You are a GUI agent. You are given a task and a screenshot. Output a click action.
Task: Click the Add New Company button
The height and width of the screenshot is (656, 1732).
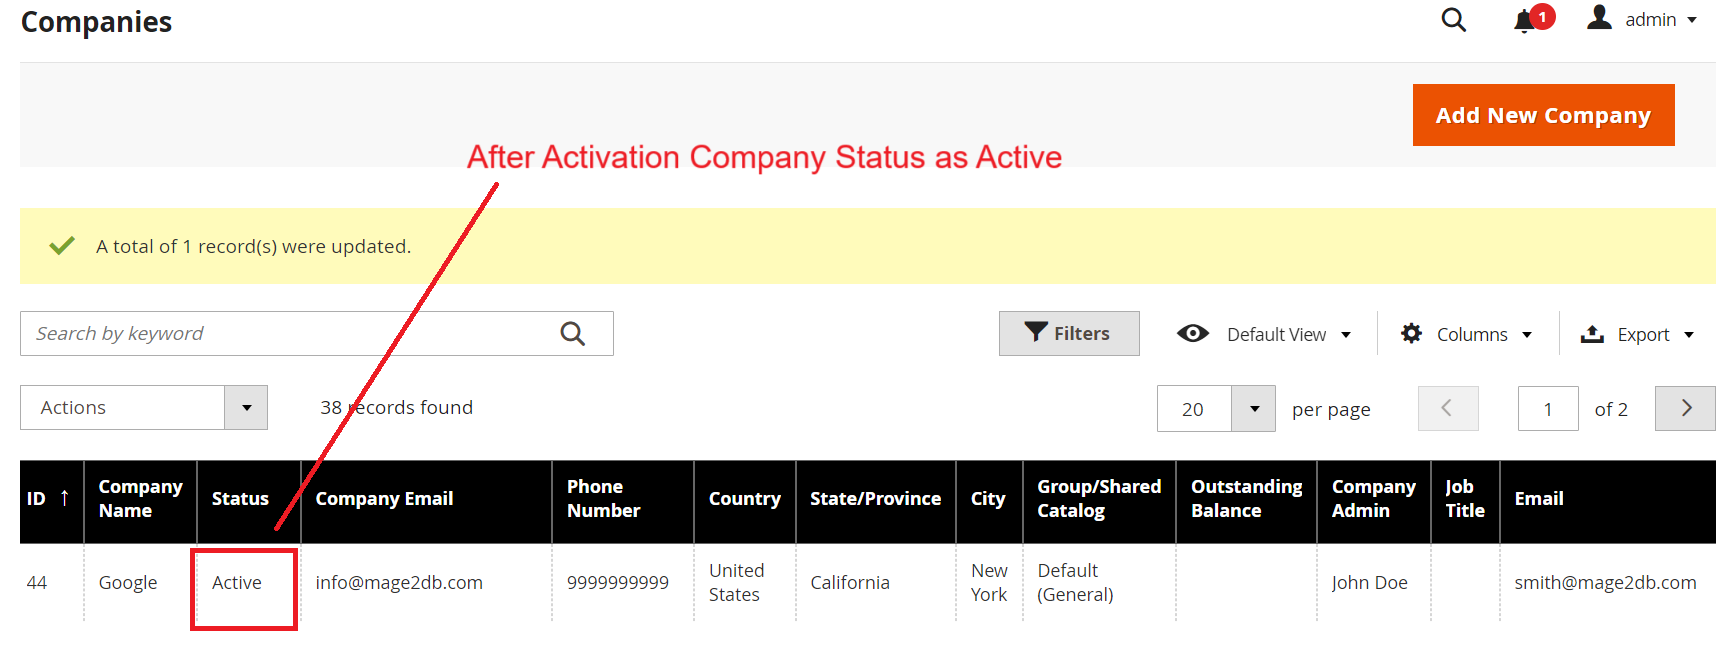click(x=1543, y=114)
